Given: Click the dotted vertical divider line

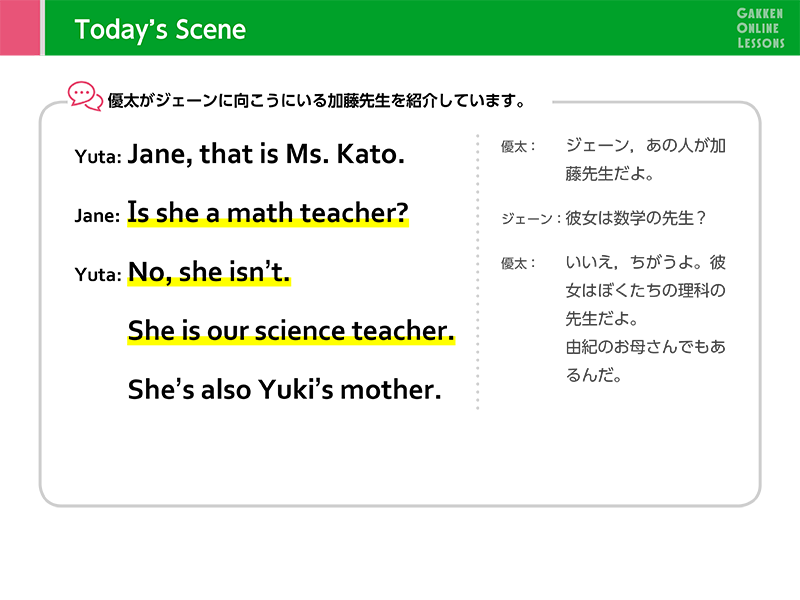Looking at the screenshot, I should (x=478, y=272).
